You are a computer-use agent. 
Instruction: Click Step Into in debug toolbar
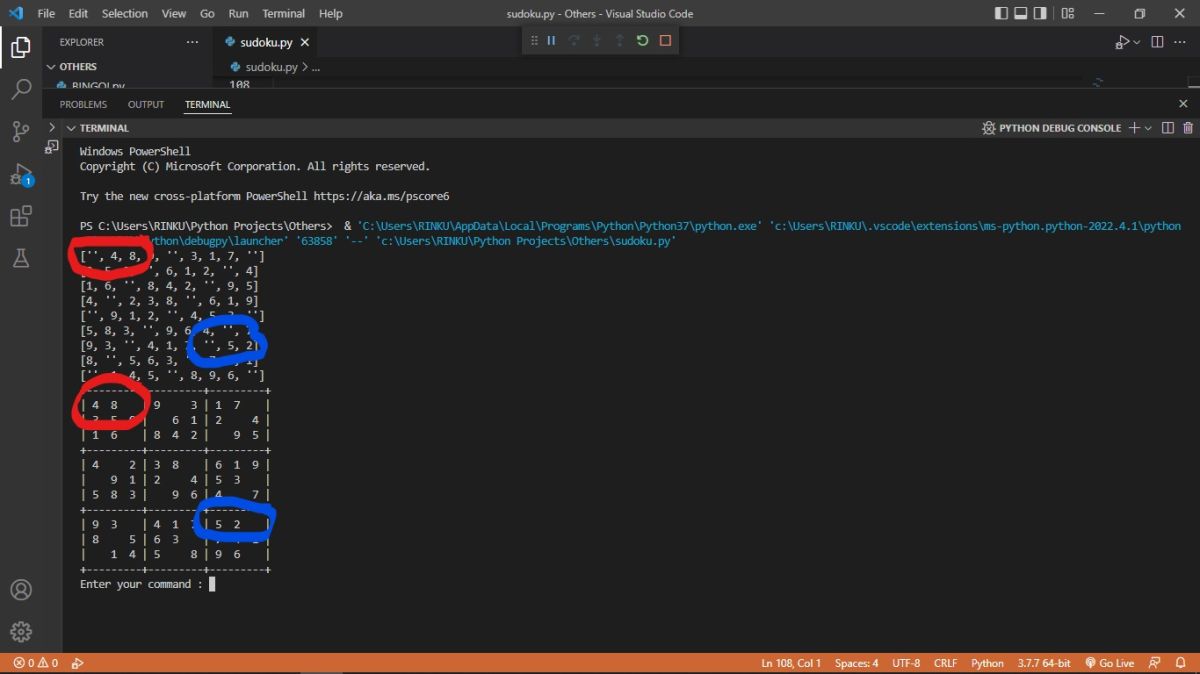pyautogui.click(x=597, y=41)
